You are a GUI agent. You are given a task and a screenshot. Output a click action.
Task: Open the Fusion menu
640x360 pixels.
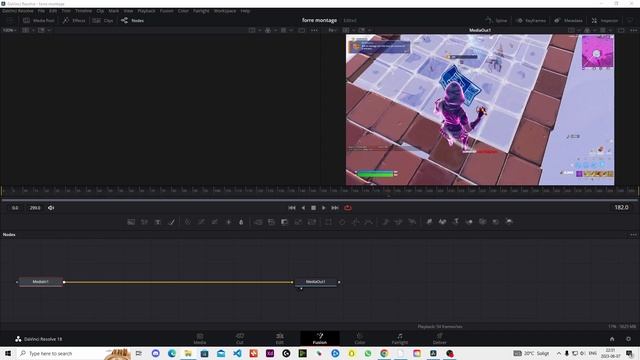point(167,11)
